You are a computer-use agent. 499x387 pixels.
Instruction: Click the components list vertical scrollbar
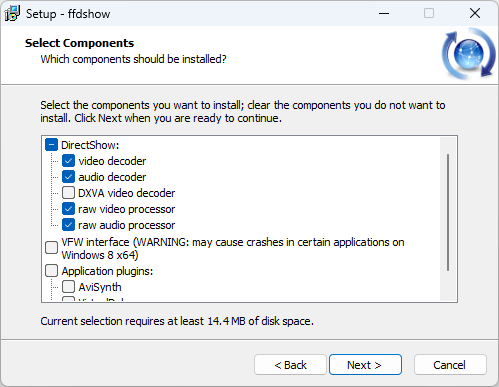[x=448, y=212]
